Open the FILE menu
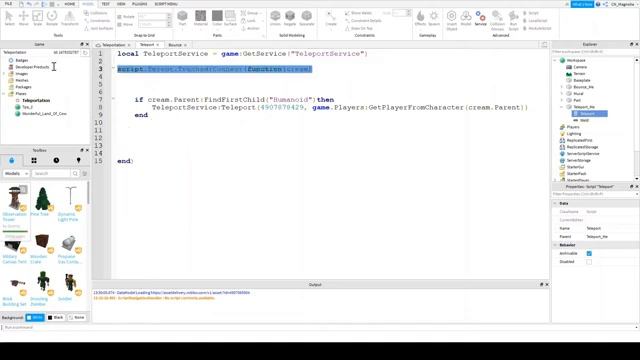640x360 pixels. [x=8, y=4]
